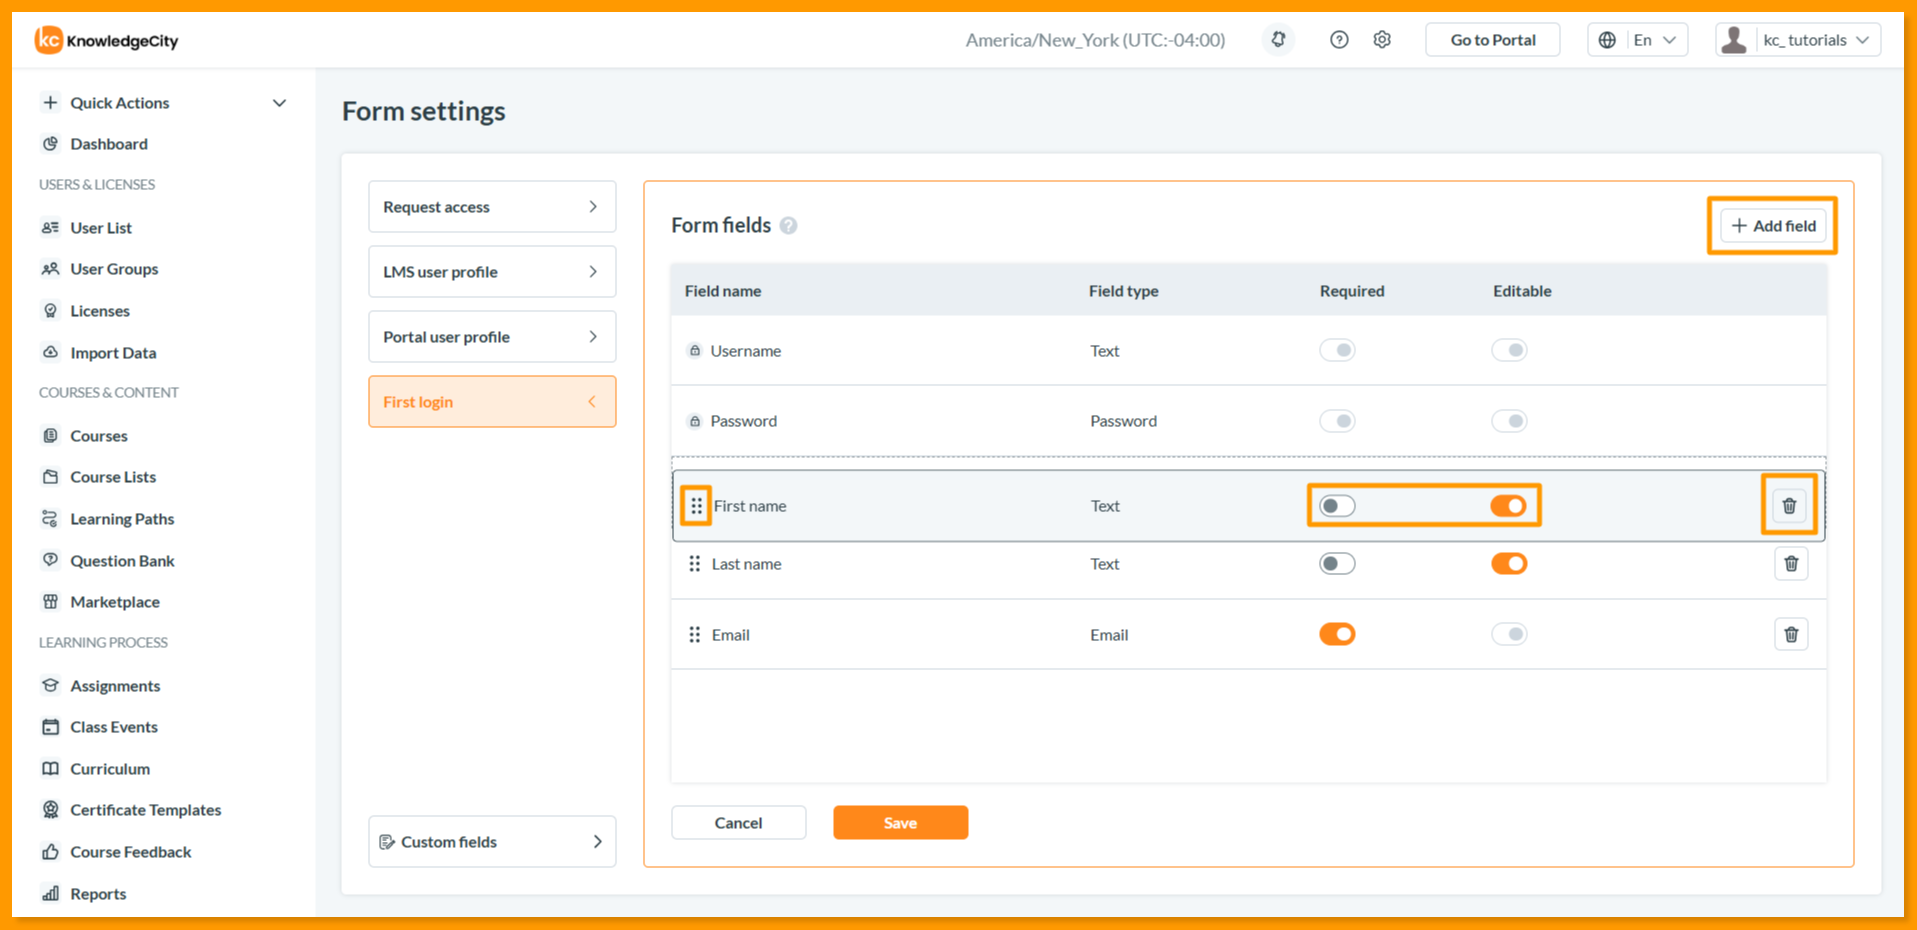
Task: Delete the Email field
Action: click(1791, 635)
